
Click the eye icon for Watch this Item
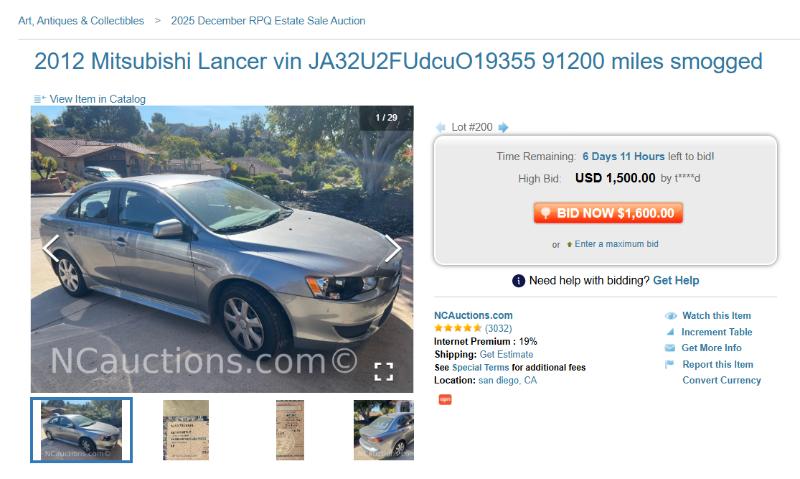(x=670, y=316)
